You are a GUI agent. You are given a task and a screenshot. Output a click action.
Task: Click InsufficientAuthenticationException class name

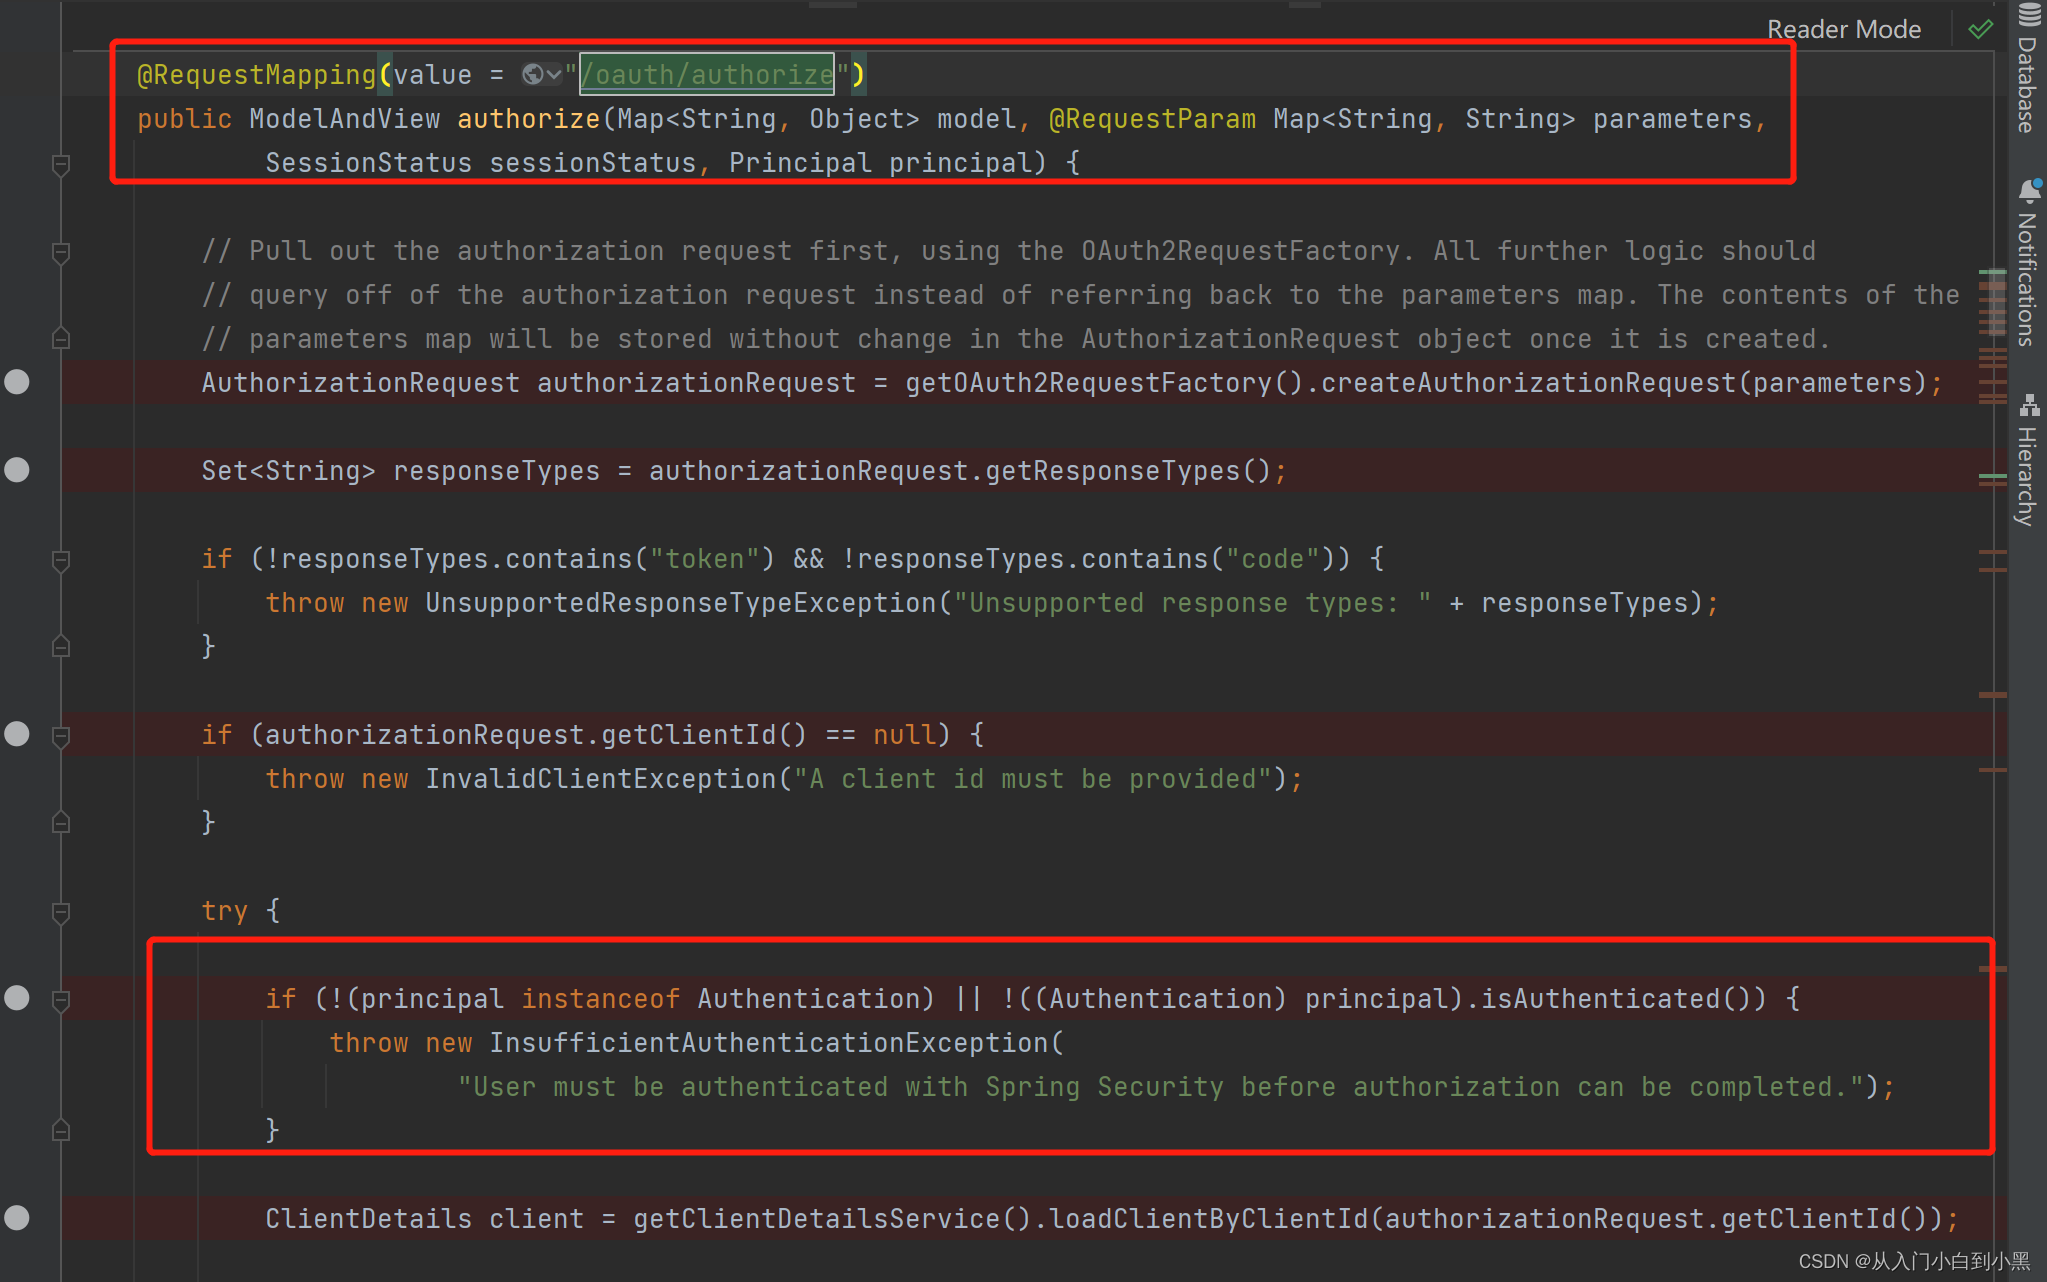(769, 1043)
